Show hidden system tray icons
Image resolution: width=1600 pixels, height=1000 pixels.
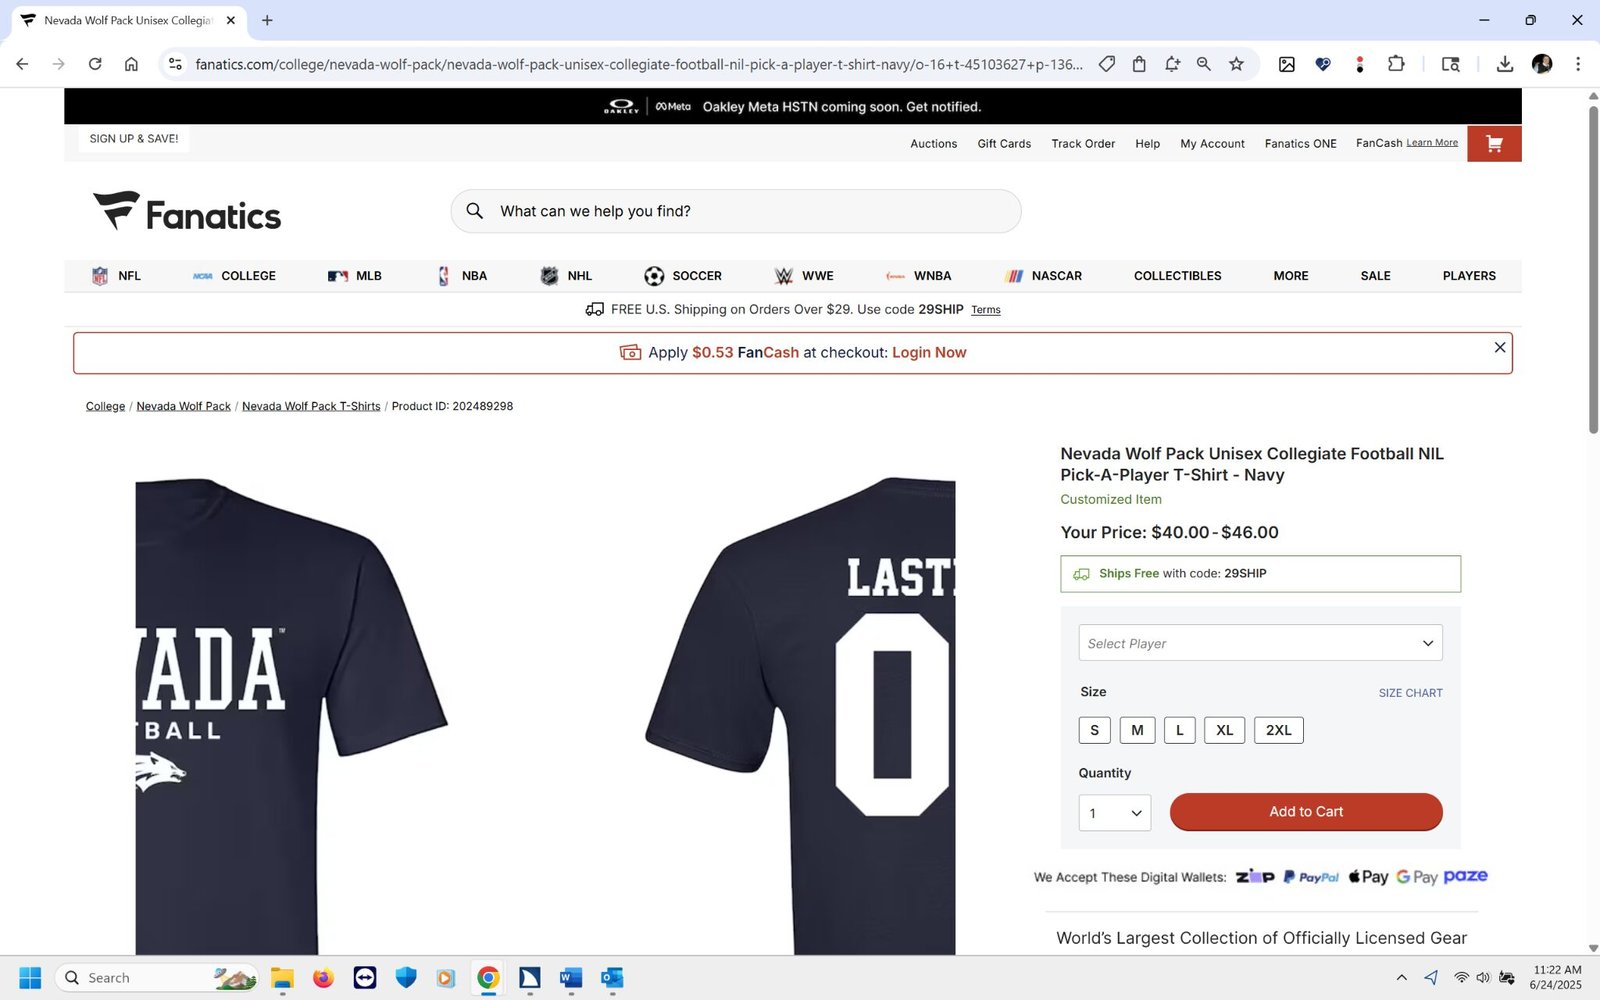coord(1402,978)
